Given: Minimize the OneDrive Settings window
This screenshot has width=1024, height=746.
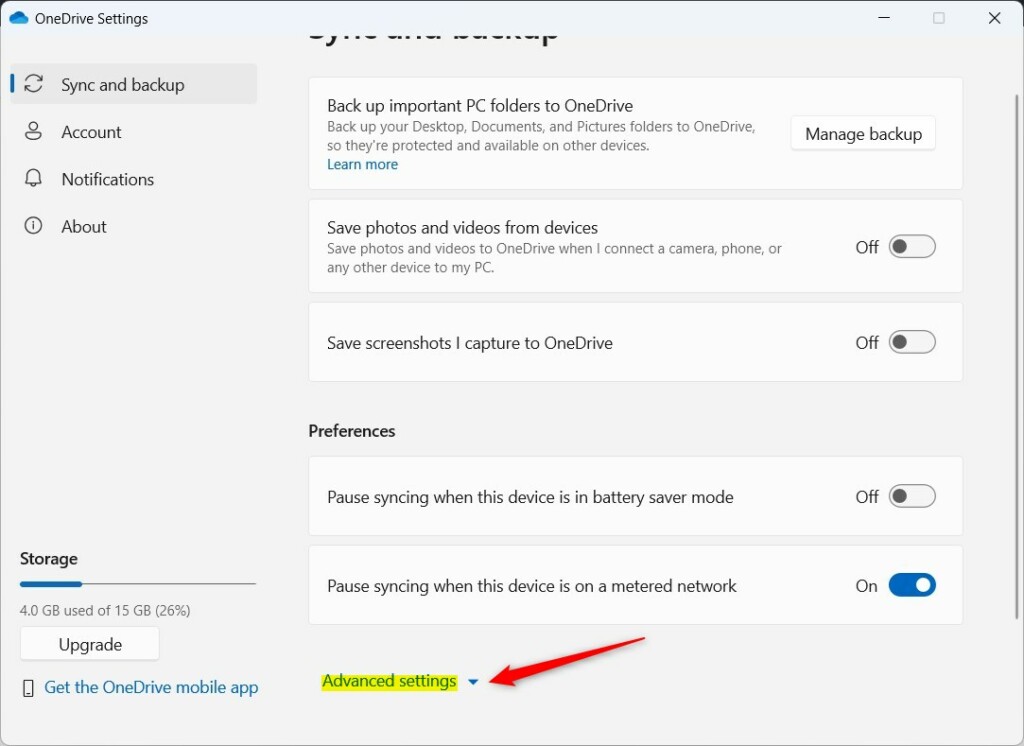Looking at the screenshot, I should coord(884,18).
